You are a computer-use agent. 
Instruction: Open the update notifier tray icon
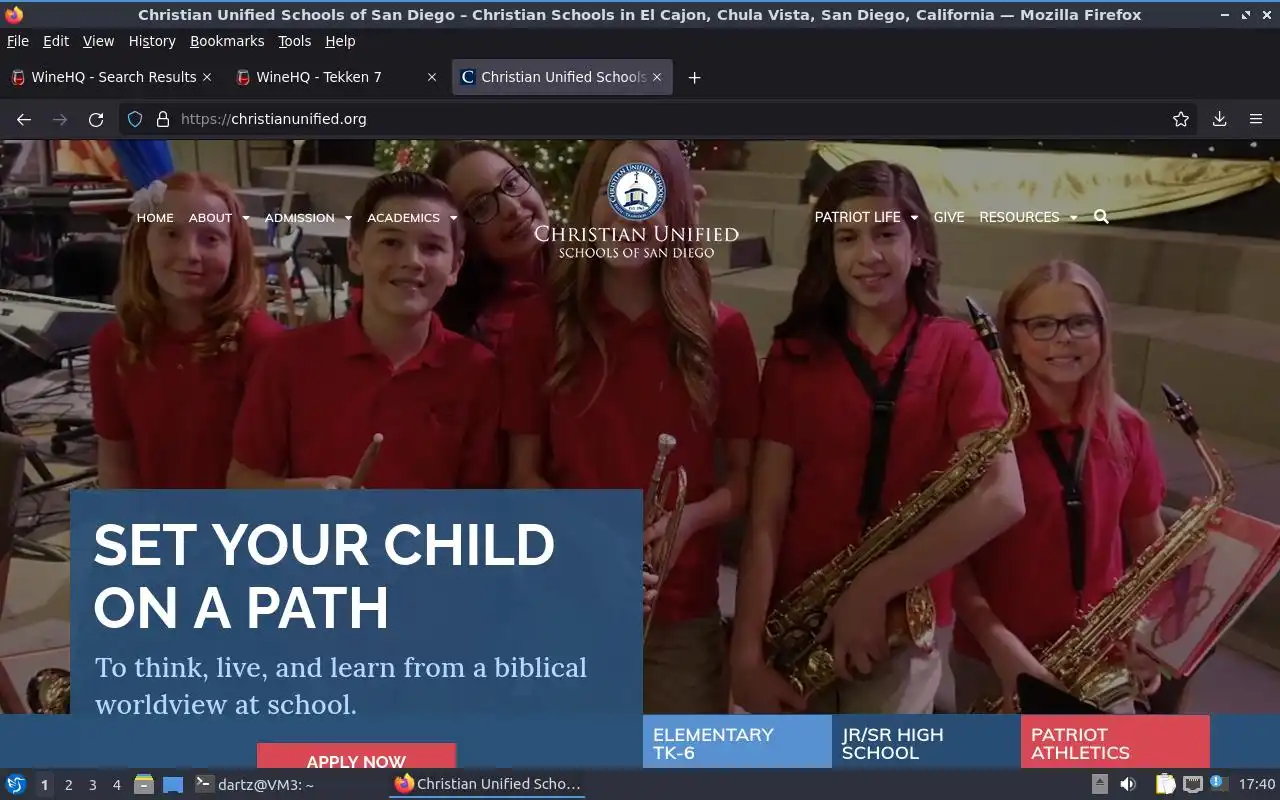[x=1217, y=783]
